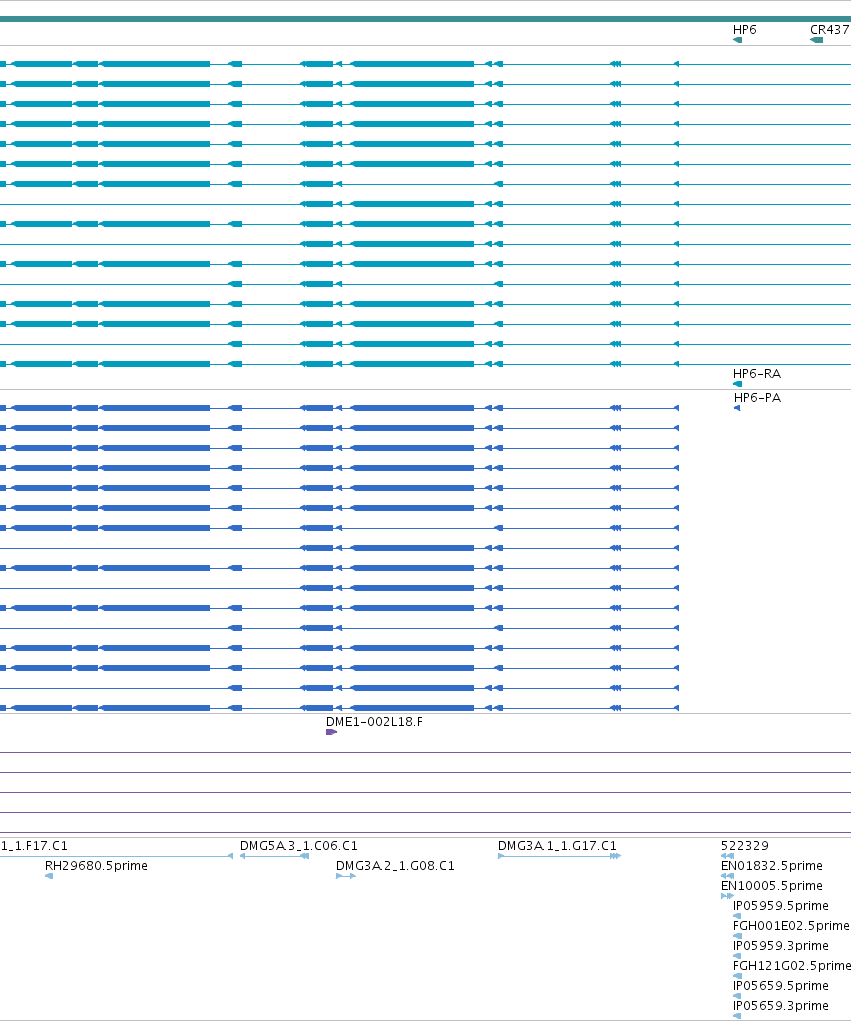
Task: Click the DMG5A3_1.C06.C1 feature span
Action: 274,856
